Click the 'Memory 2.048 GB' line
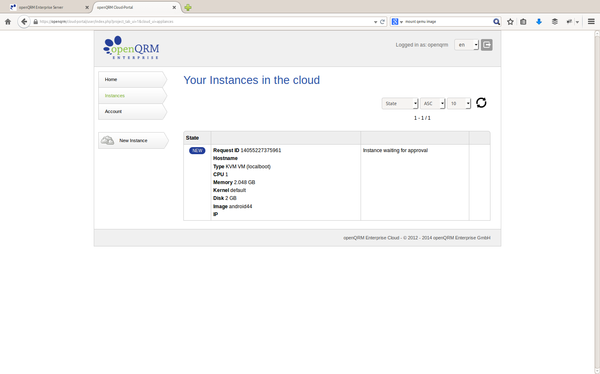 (234, 182)
